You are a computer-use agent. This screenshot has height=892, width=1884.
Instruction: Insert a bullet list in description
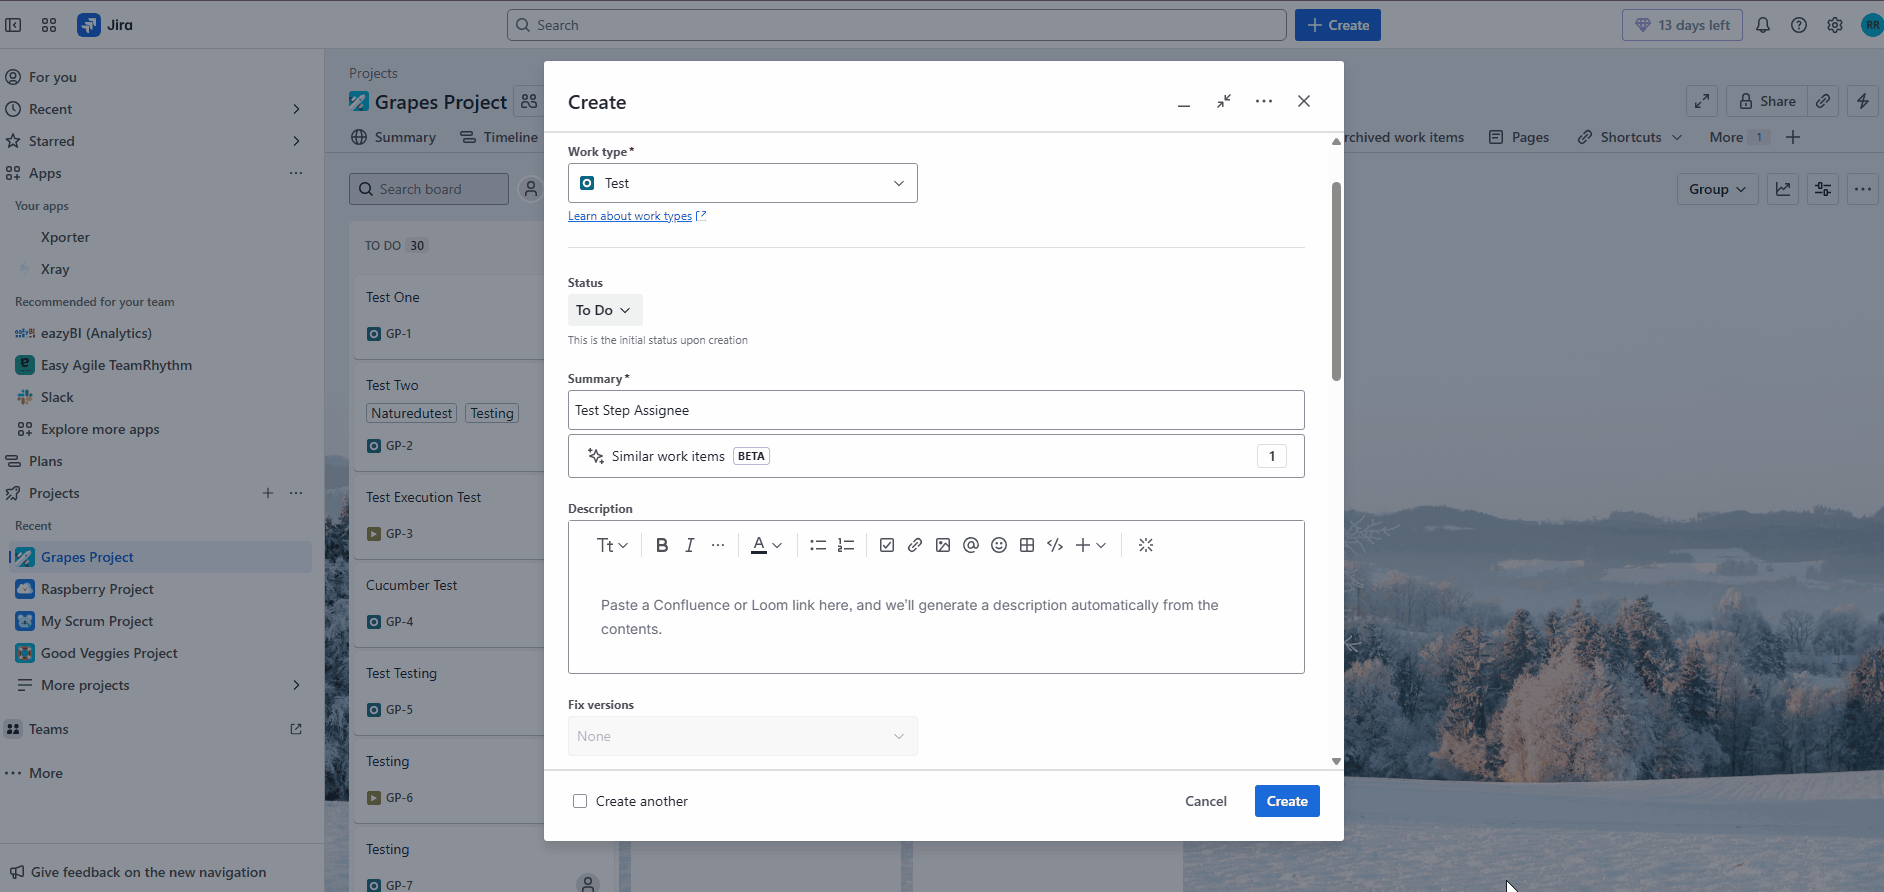pyautogui.click(x=817, y=545)
